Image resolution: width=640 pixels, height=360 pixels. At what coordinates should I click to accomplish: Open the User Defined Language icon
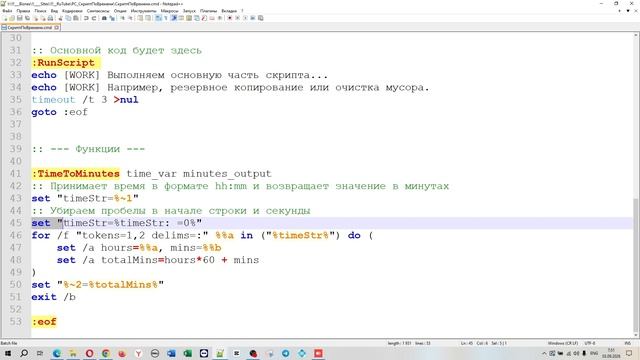[x=180, y=18]
